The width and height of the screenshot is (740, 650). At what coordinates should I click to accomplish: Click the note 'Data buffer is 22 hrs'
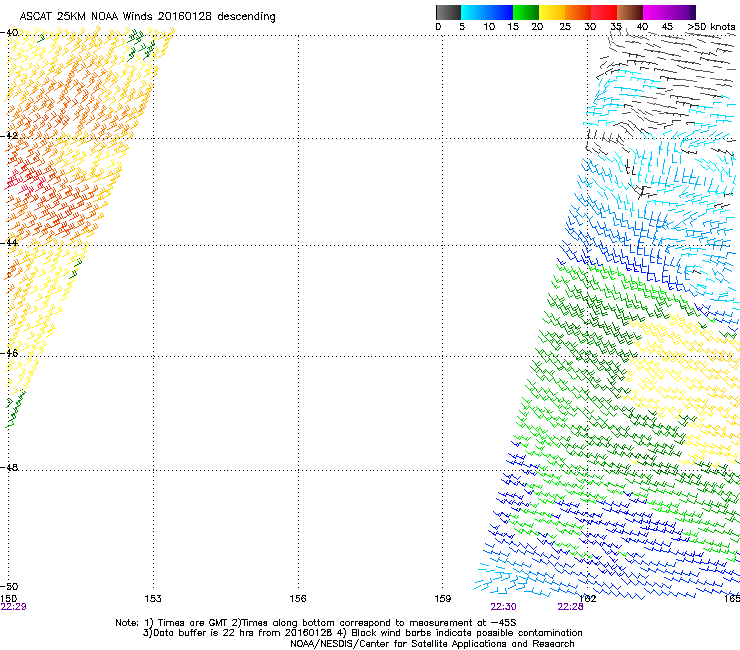(203, 633)
